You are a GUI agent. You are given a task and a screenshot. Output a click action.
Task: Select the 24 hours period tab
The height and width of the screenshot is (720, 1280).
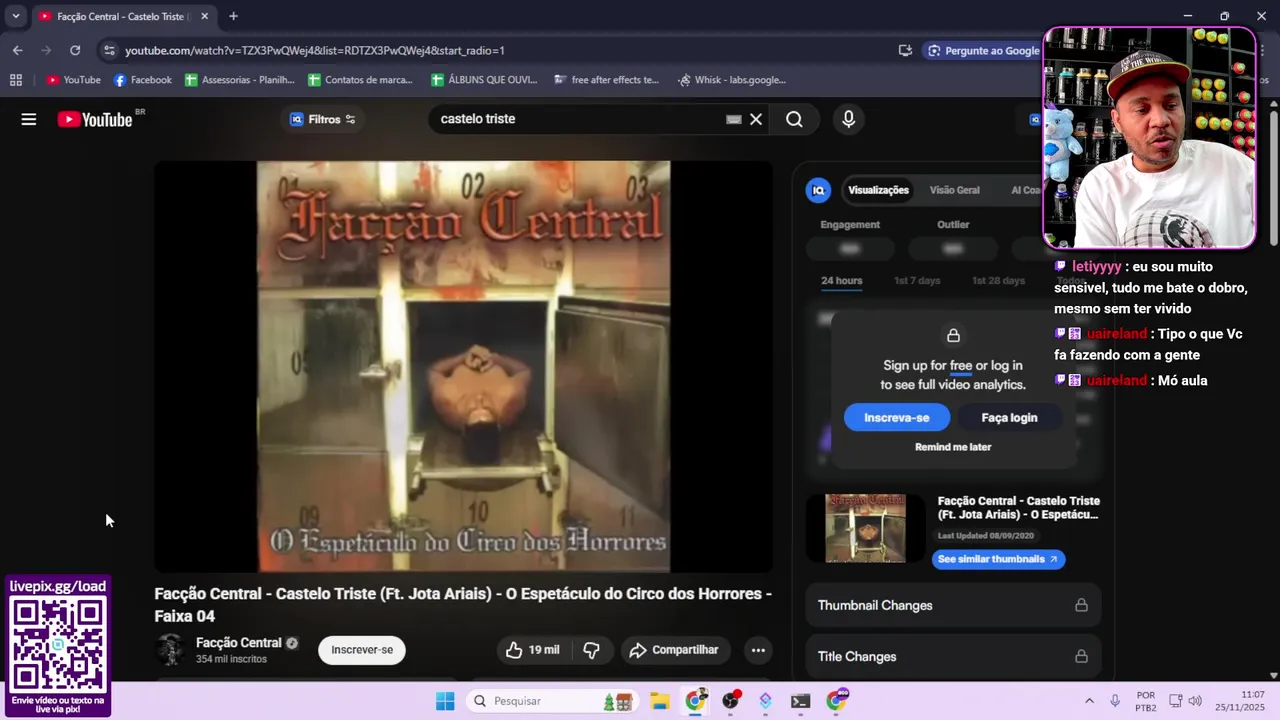(x=842, y=281)
